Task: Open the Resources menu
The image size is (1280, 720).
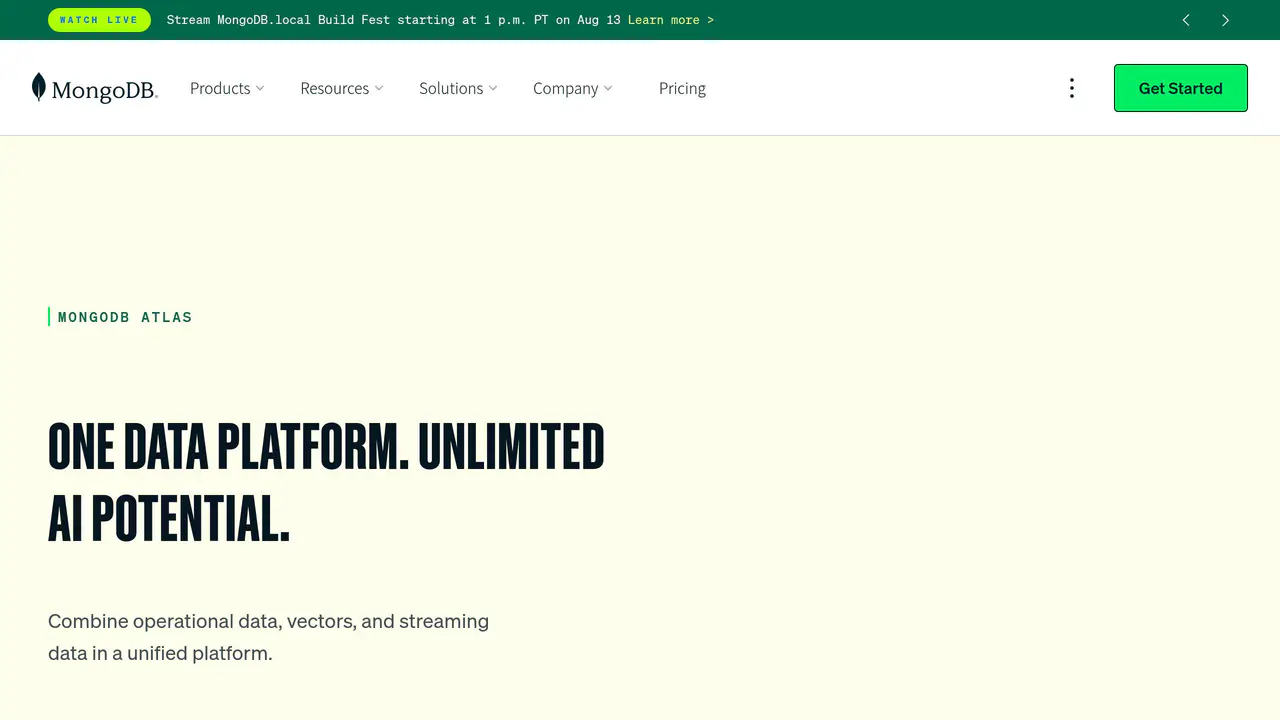Action: [x=335, y=88]
